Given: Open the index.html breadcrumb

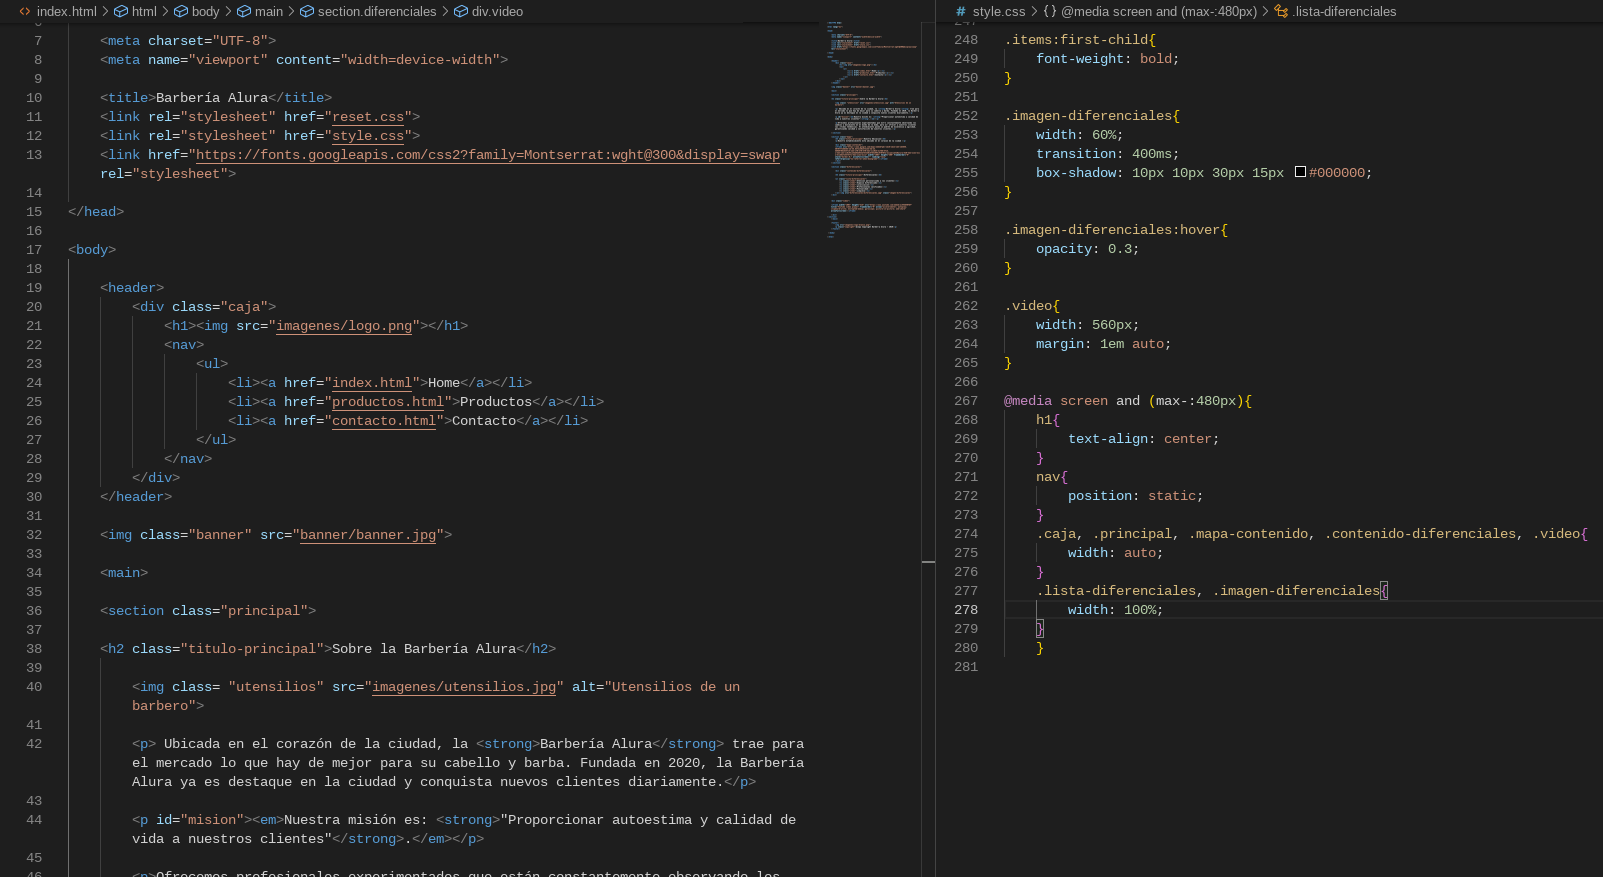Looking at the screenshot, I should (67, 12).
